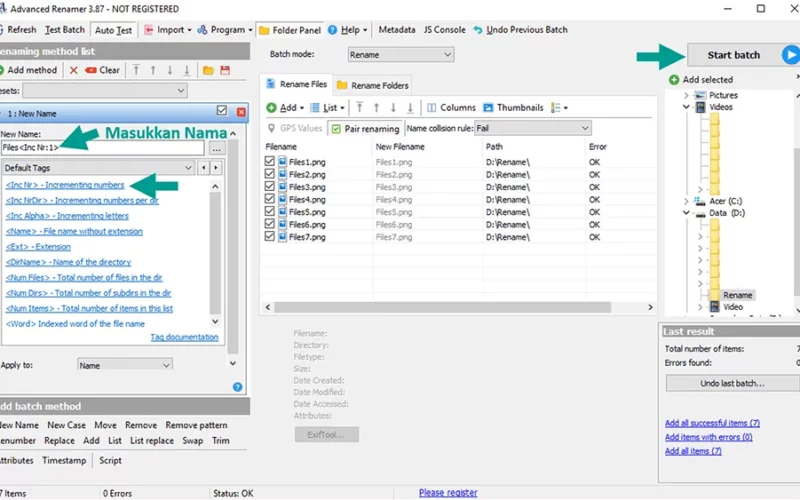Image resolution: width=800 pixels, height=500 pixels.
Task: Expand the Pictures folder tree node
Action: click(686, 95)
